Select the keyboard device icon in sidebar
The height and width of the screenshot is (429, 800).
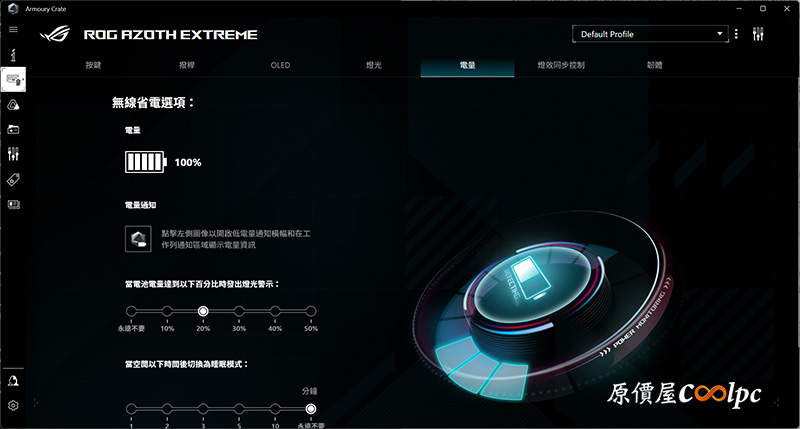[13, 80]
